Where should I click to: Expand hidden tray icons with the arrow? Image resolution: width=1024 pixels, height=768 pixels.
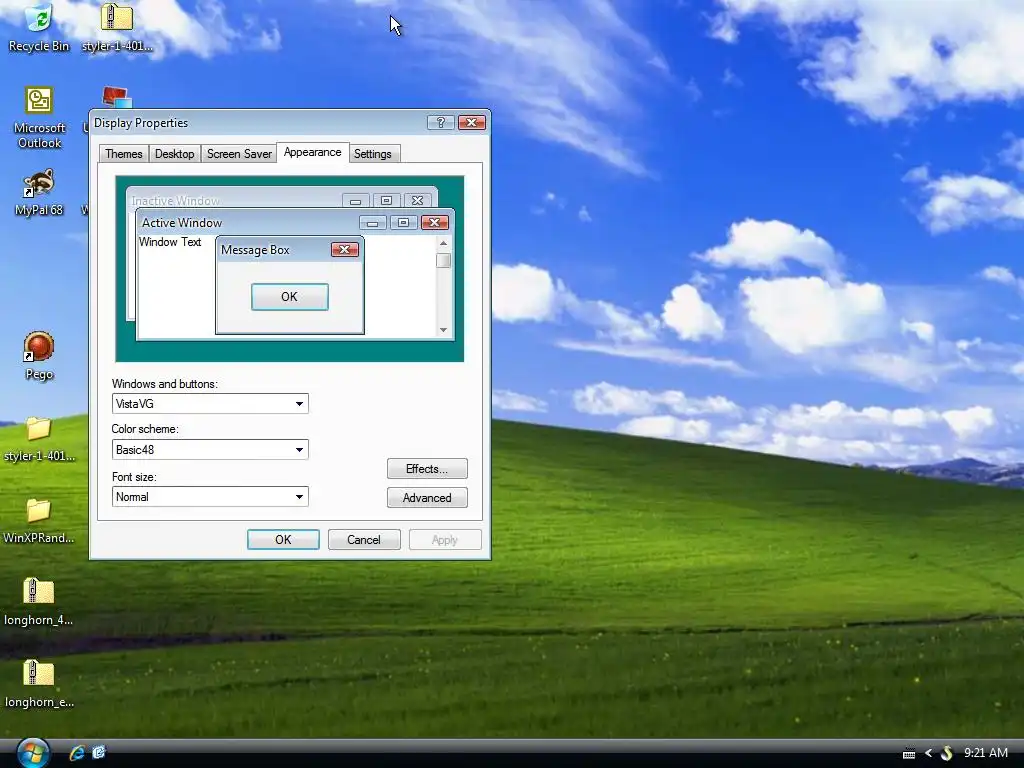pos(928,753)
